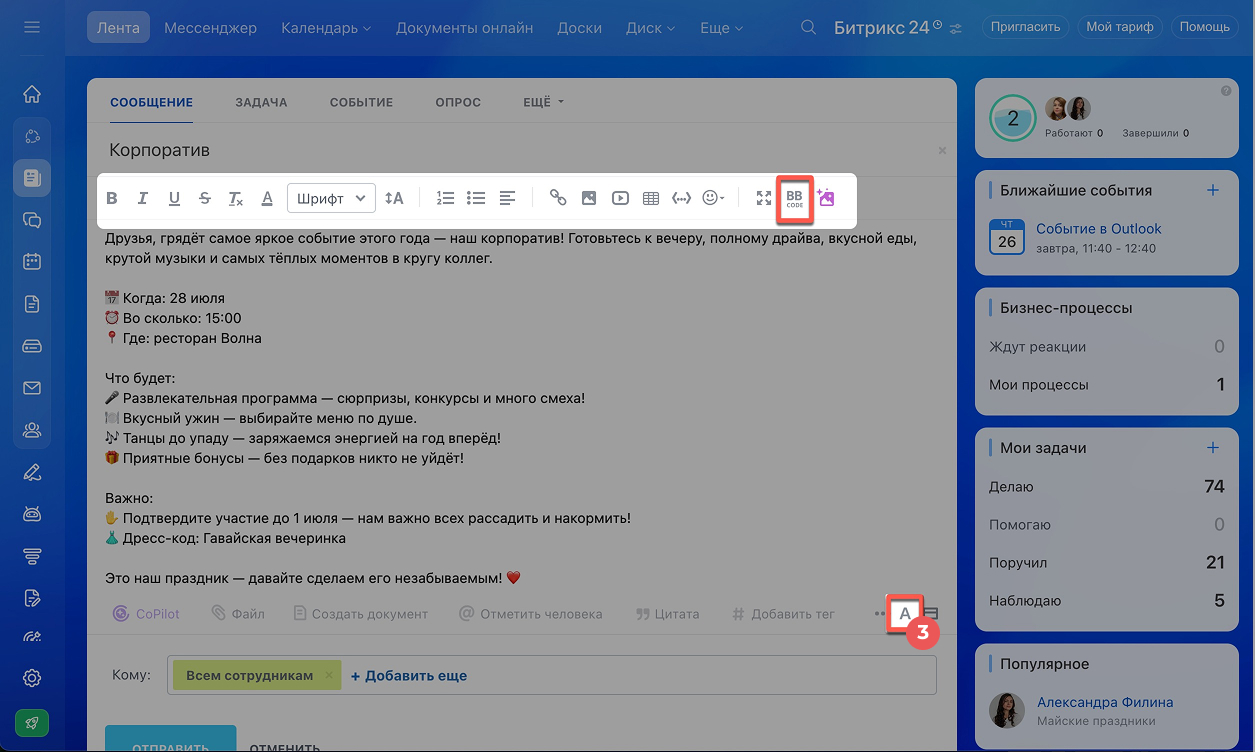This screenshot has width=1255, height=752.
Task: Go to home in the left sidebar
Action: tap(32, 94)
